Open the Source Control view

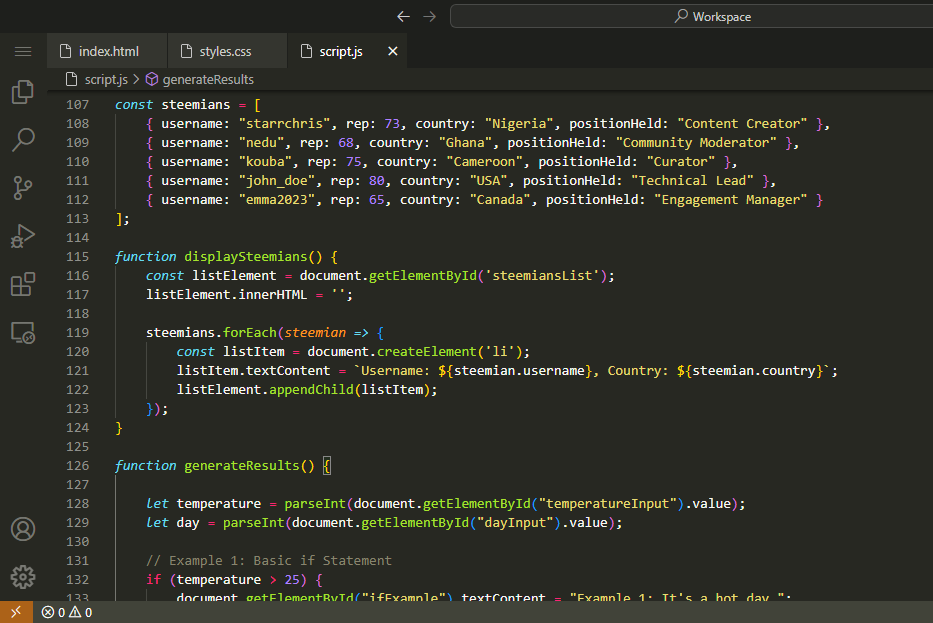tap(23, 187)
